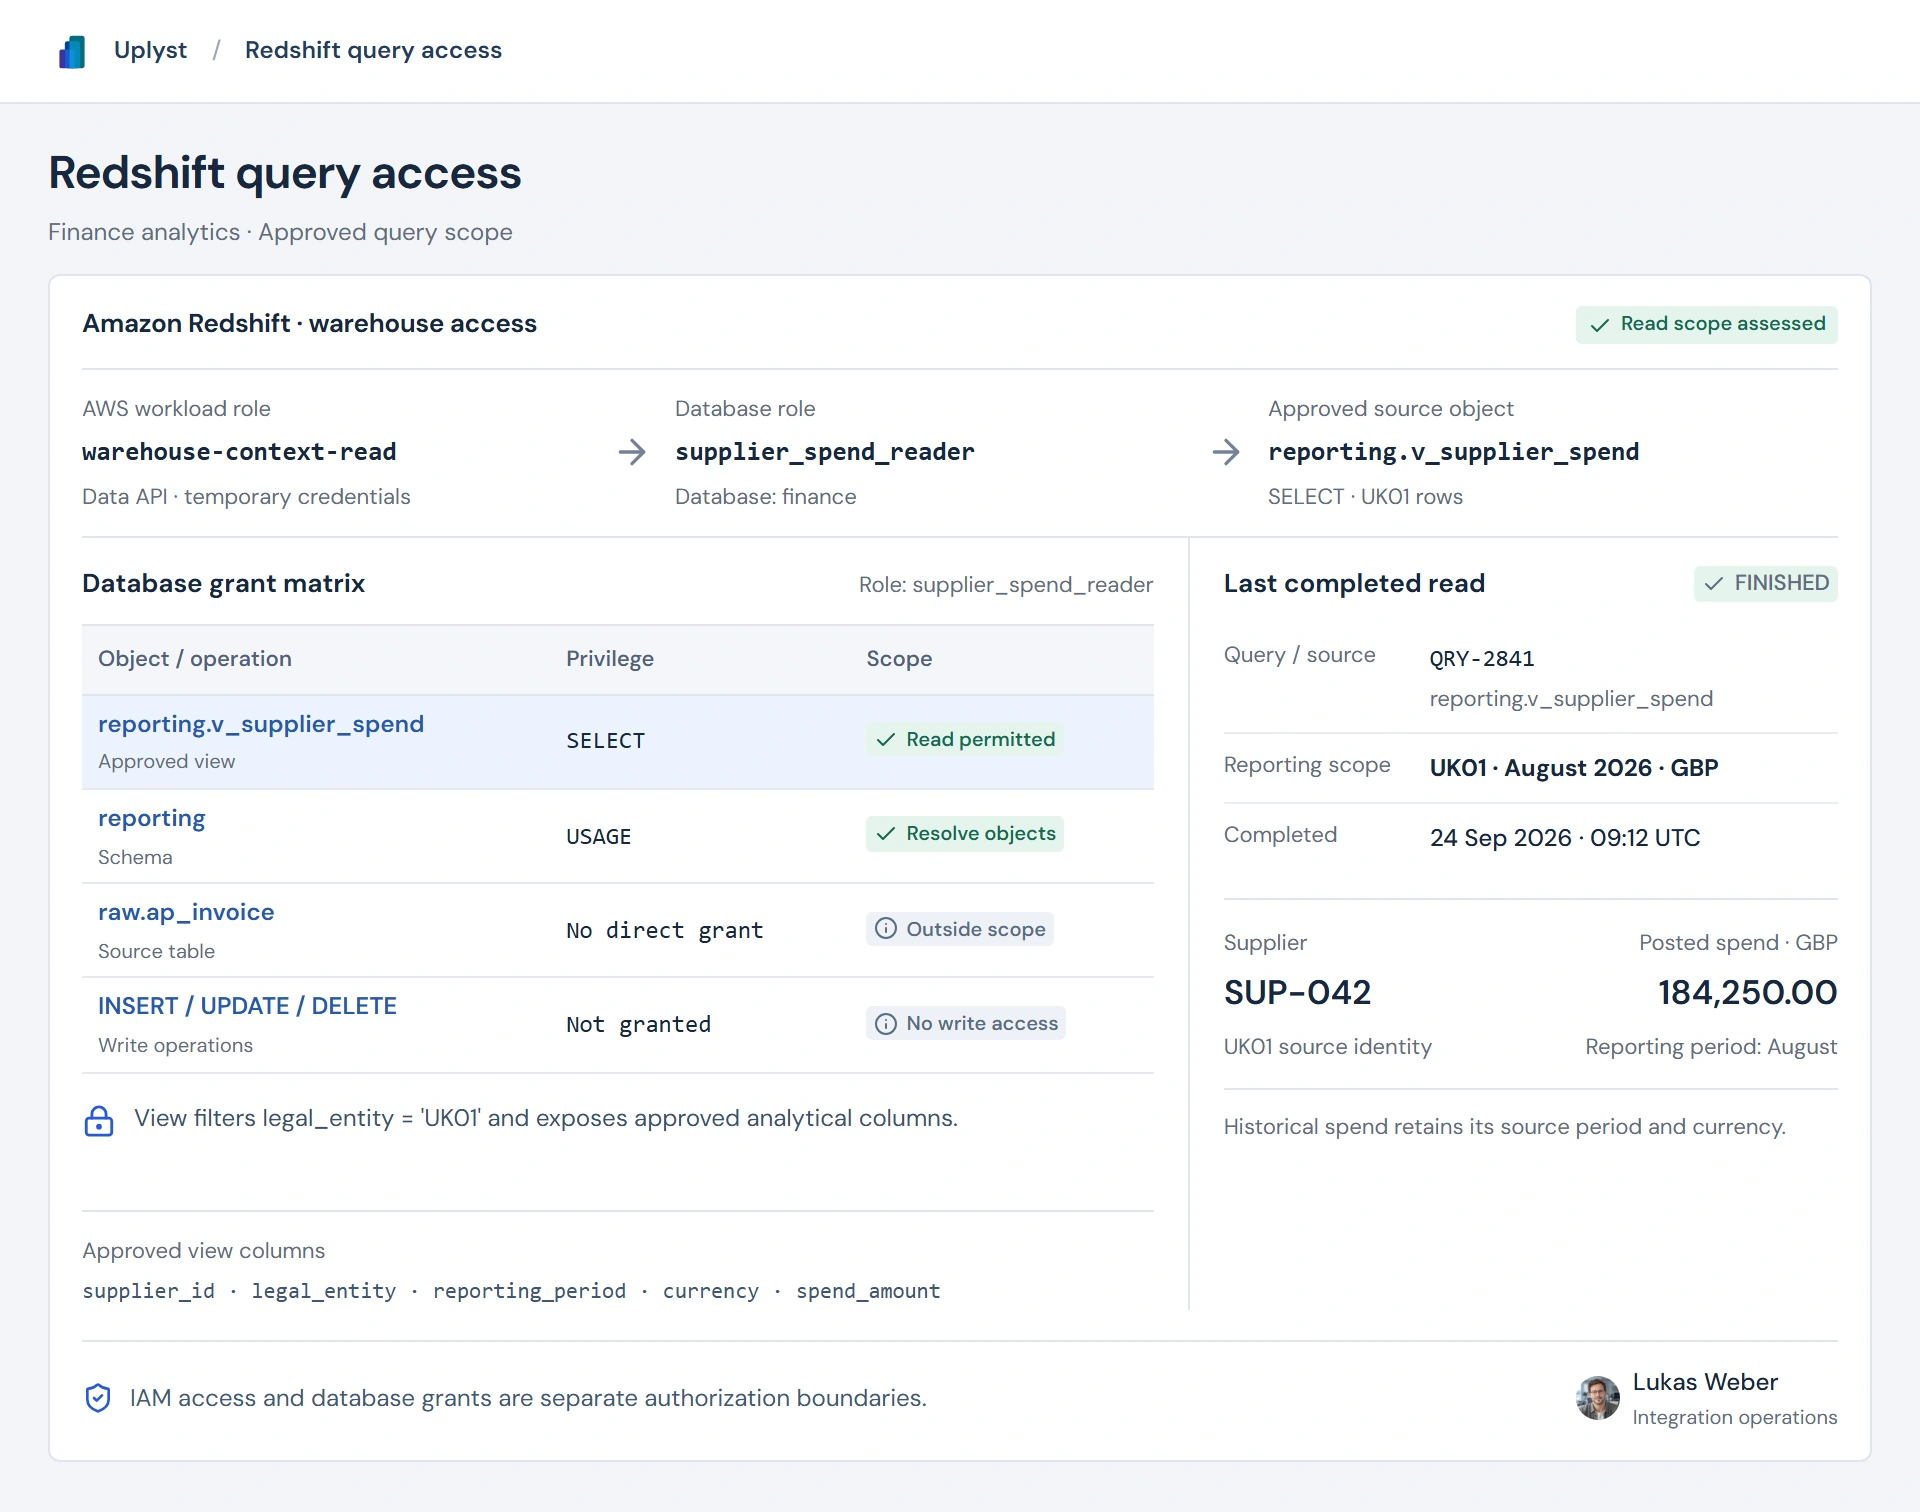Click the Database: finance caption
Image resolution: width=1920 pixels, height=1512 pixels.
765,497
